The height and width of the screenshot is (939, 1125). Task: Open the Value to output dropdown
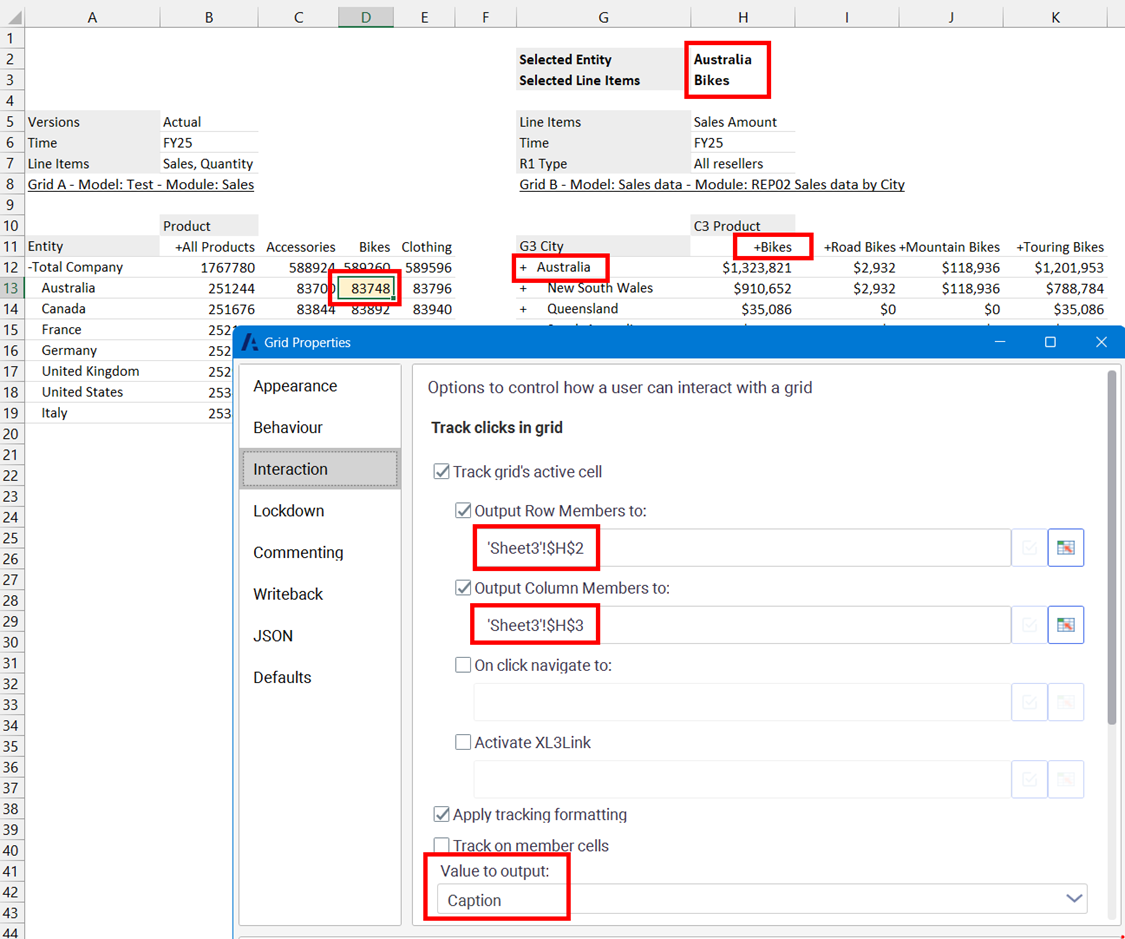click(x=1074, y=899)
